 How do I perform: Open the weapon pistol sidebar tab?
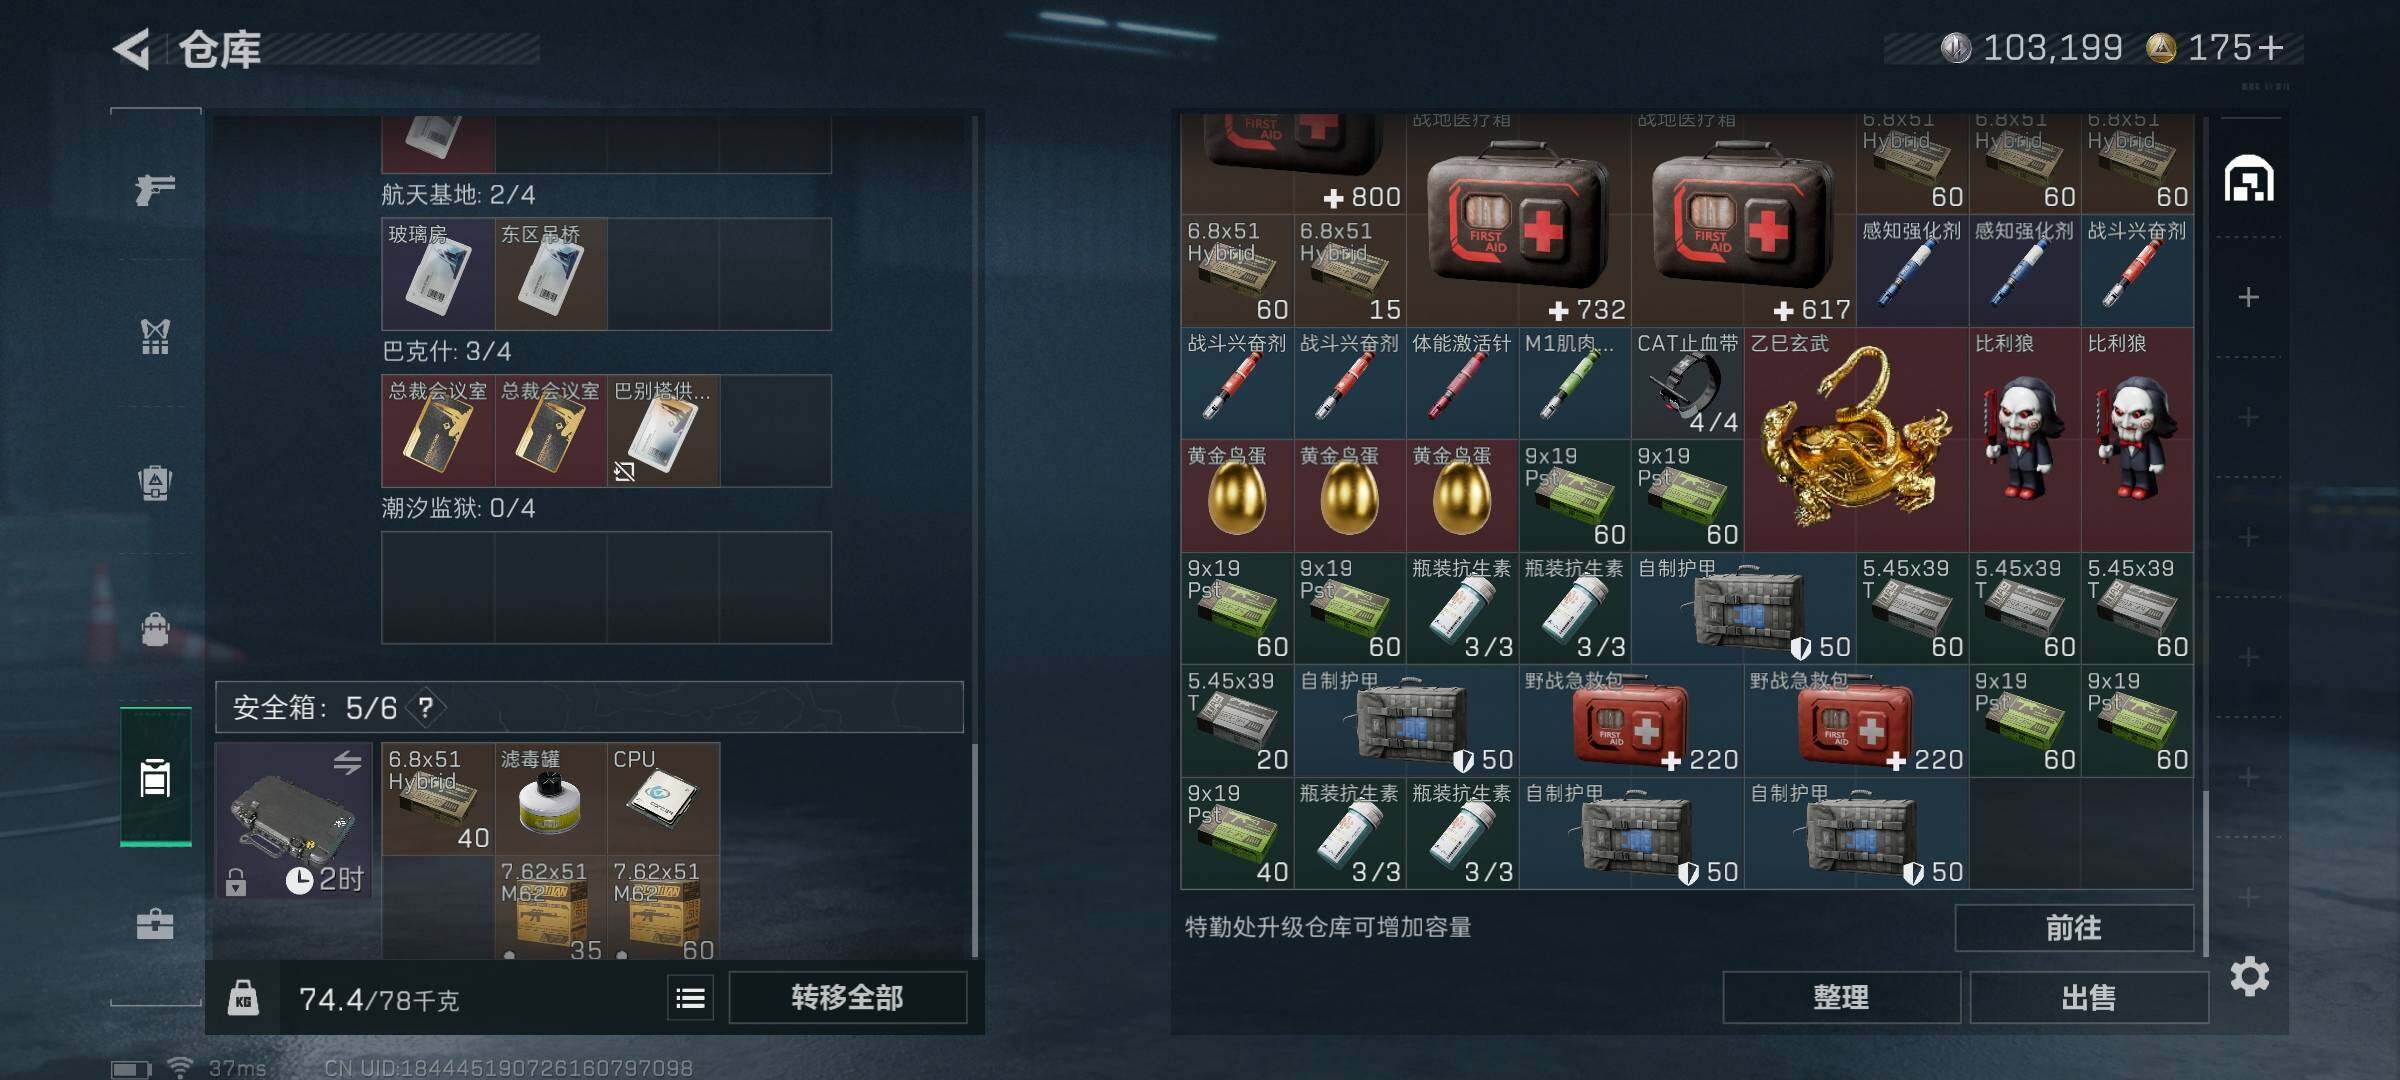(155, 189)
